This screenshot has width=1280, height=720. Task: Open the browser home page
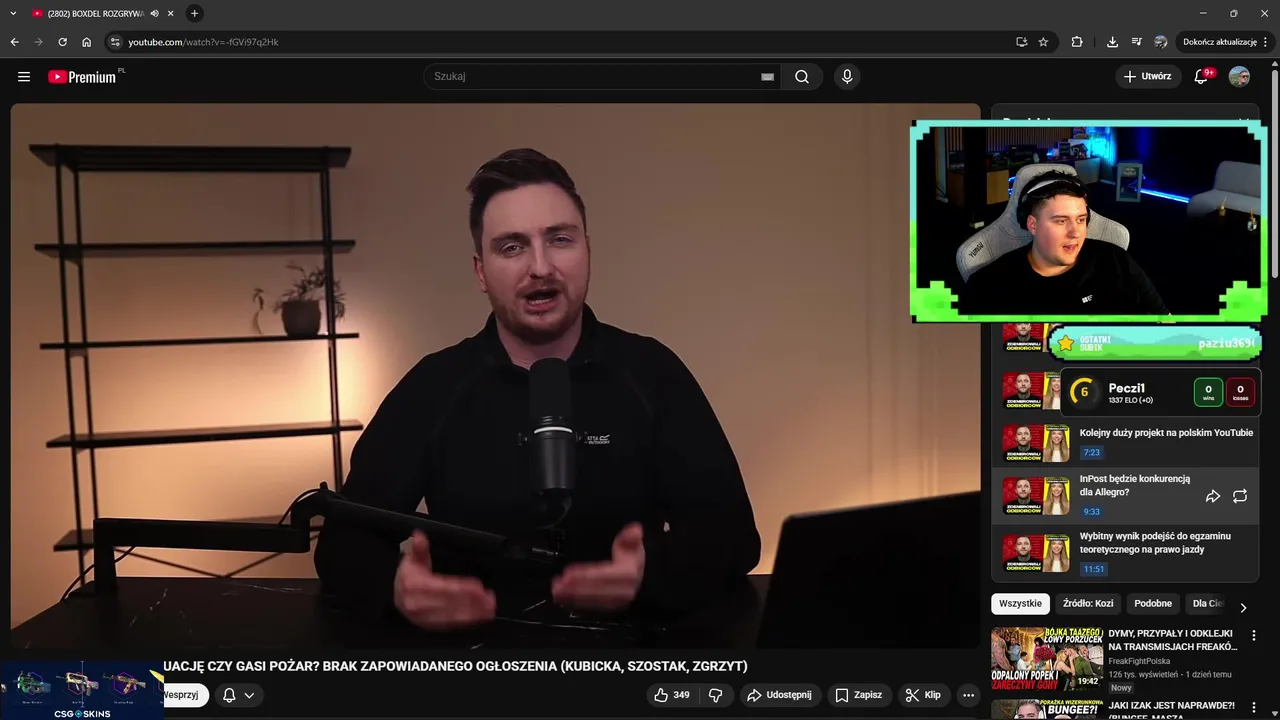(86, 42)
